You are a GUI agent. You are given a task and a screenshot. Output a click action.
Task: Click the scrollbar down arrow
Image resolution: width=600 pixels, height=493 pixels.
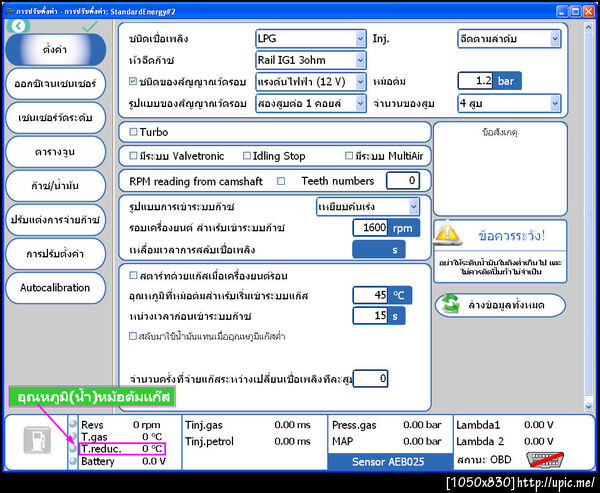coord(589,406)
